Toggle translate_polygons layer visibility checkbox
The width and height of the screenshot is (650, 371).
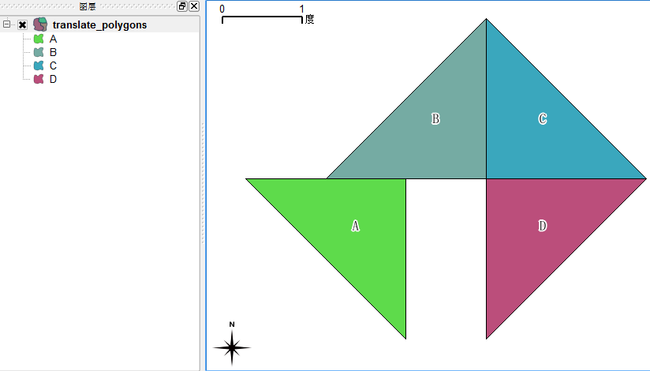[22, 25]
